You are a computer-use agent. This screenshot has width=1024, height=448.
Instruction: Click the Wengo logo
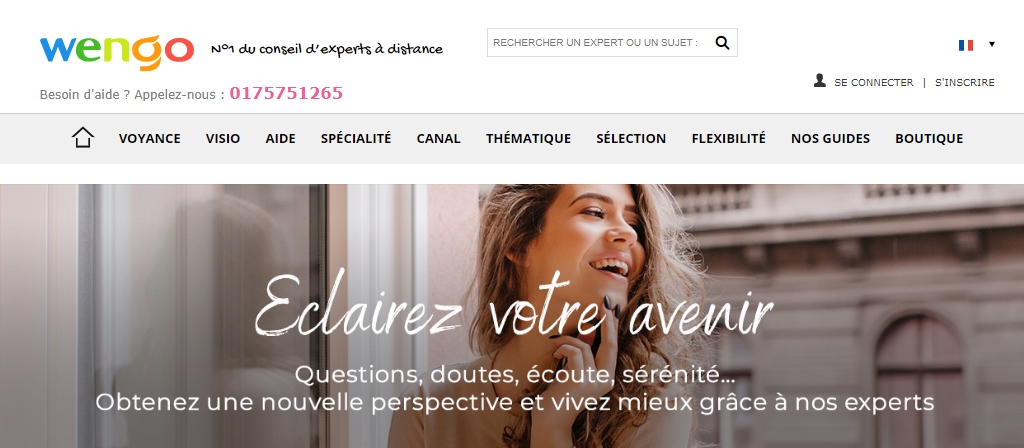117,52
